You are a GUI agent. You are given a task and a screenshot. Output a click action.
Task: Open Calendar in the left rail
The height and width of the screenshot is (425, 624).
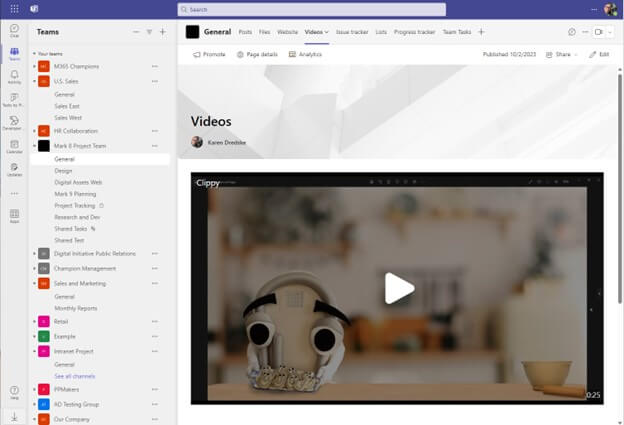click(14, 146)
